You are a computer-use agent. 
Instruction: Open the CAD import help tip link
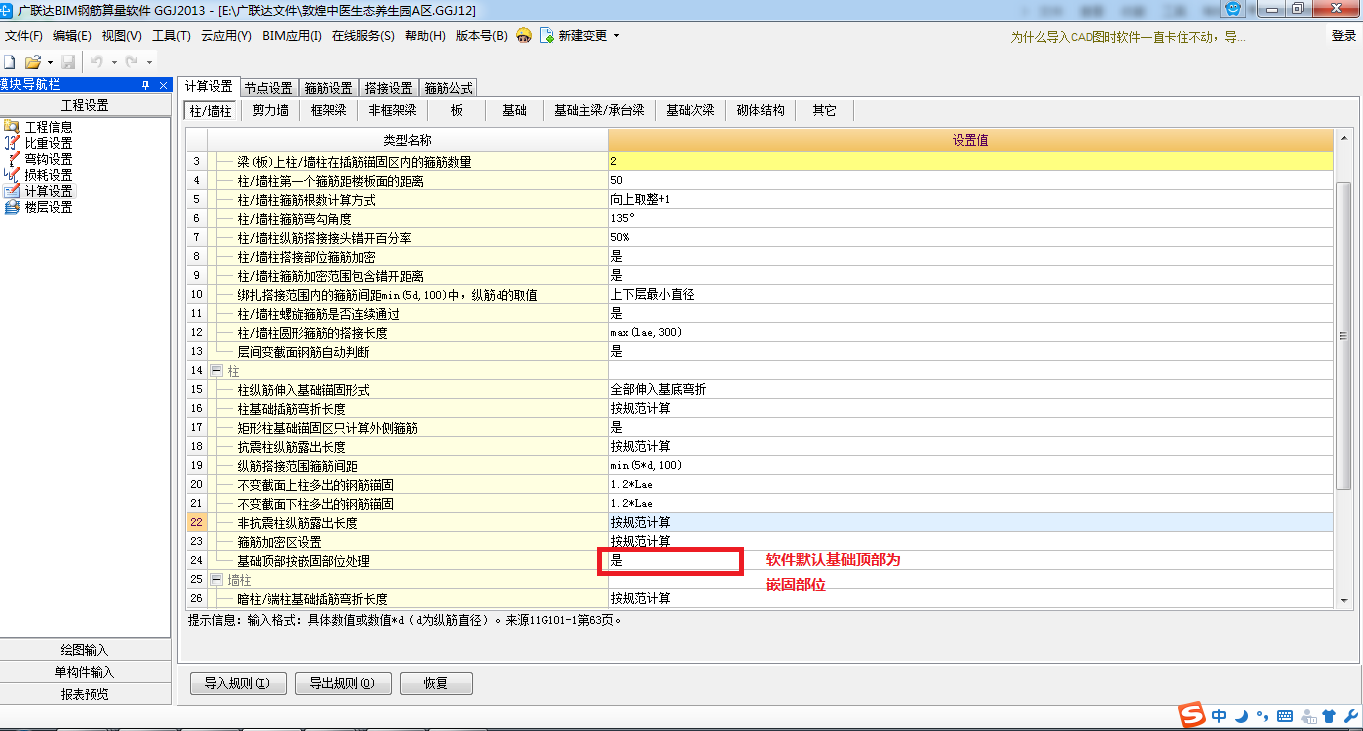pos(1128,37)
